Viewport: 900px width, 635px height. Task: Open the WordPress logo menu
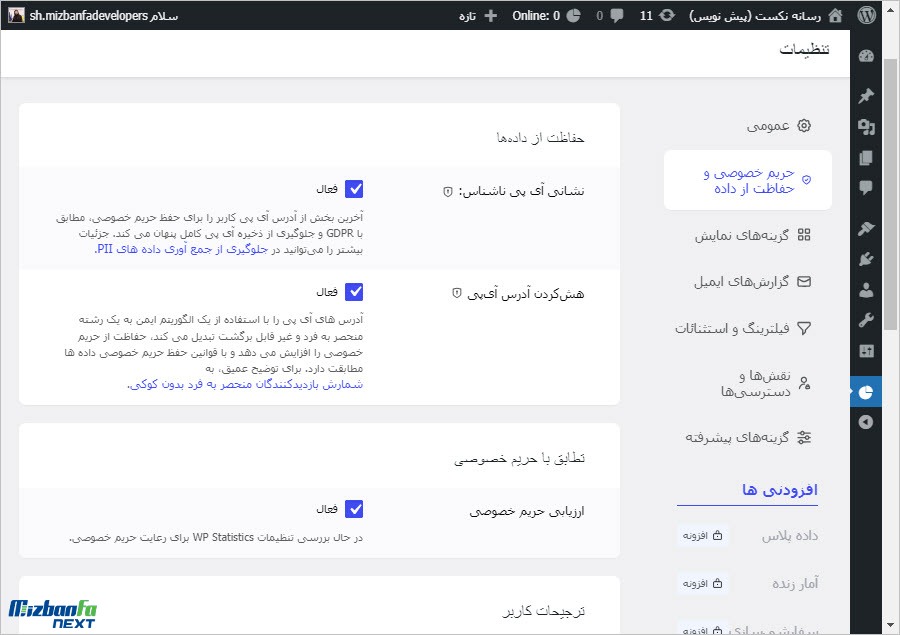click(866, 16)
